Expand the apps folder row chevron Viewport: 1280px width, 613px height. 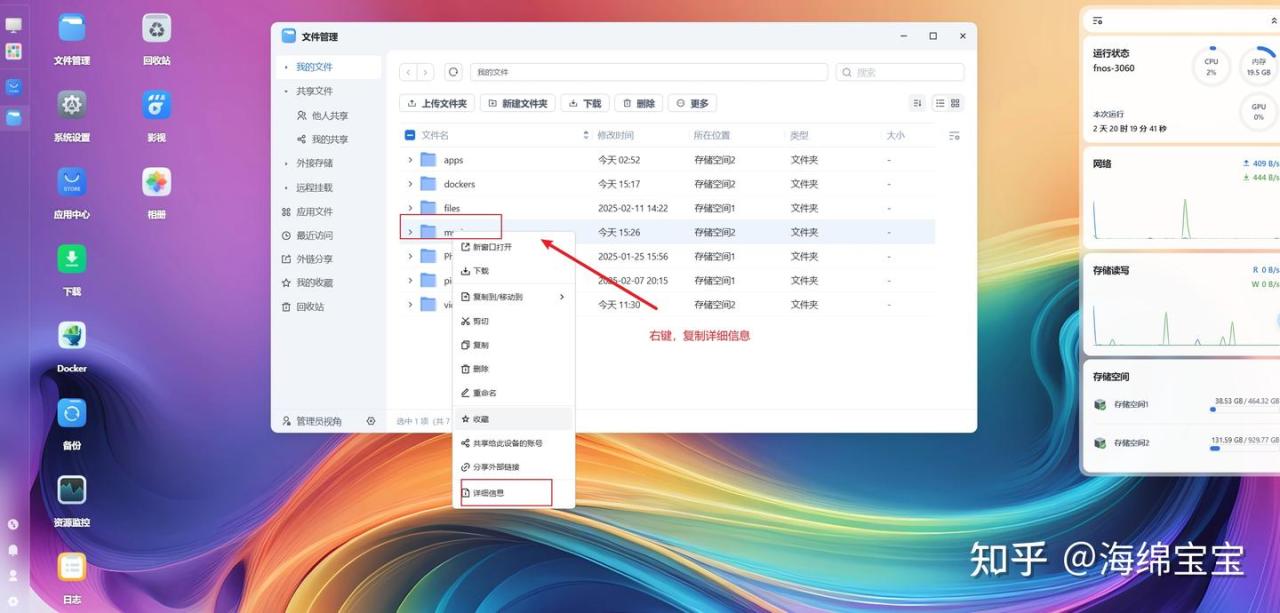410,160
